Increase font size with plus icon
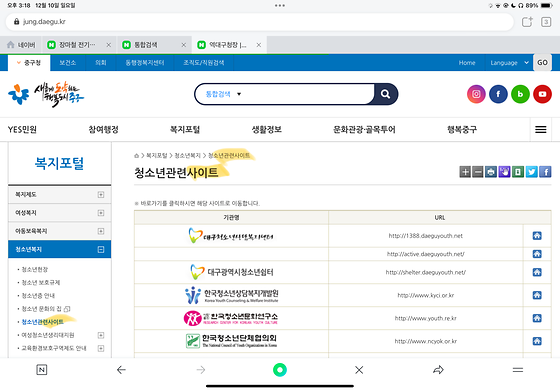Viewport: 560px width, 391px height. click(465, 172)
